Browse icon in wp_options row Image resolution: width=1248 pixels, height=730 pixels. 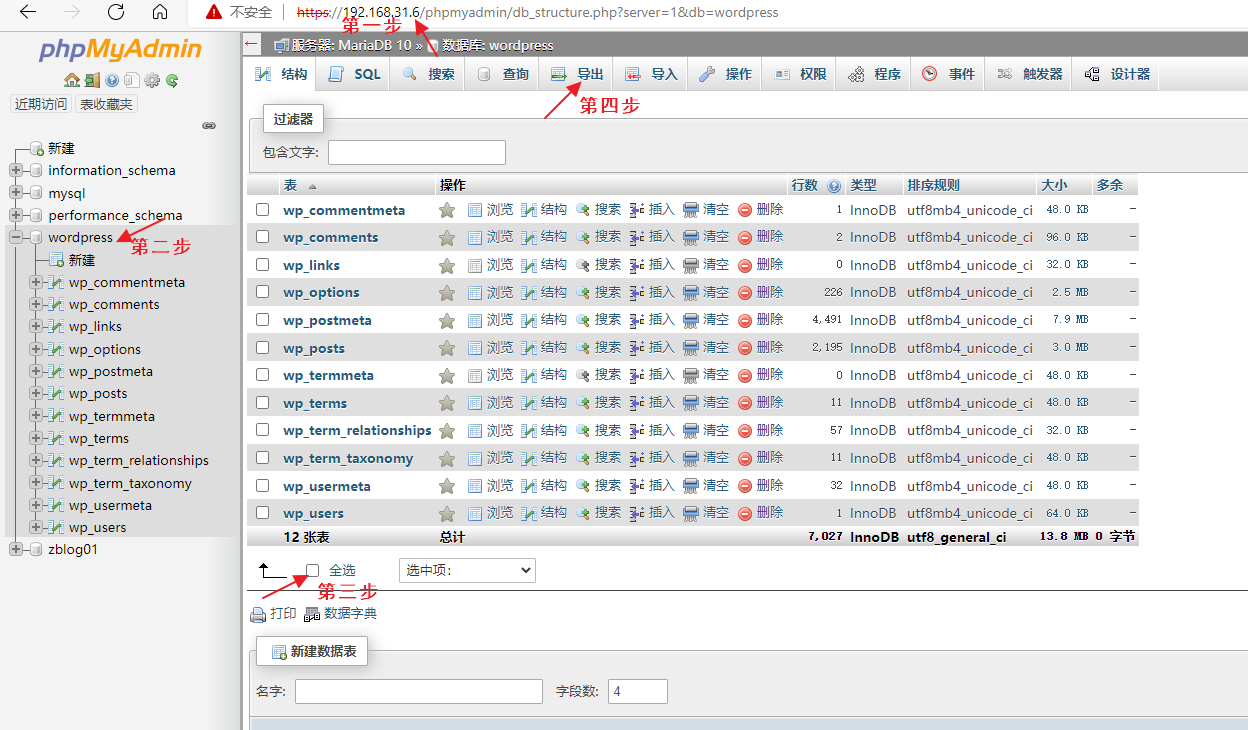point(475,293)
